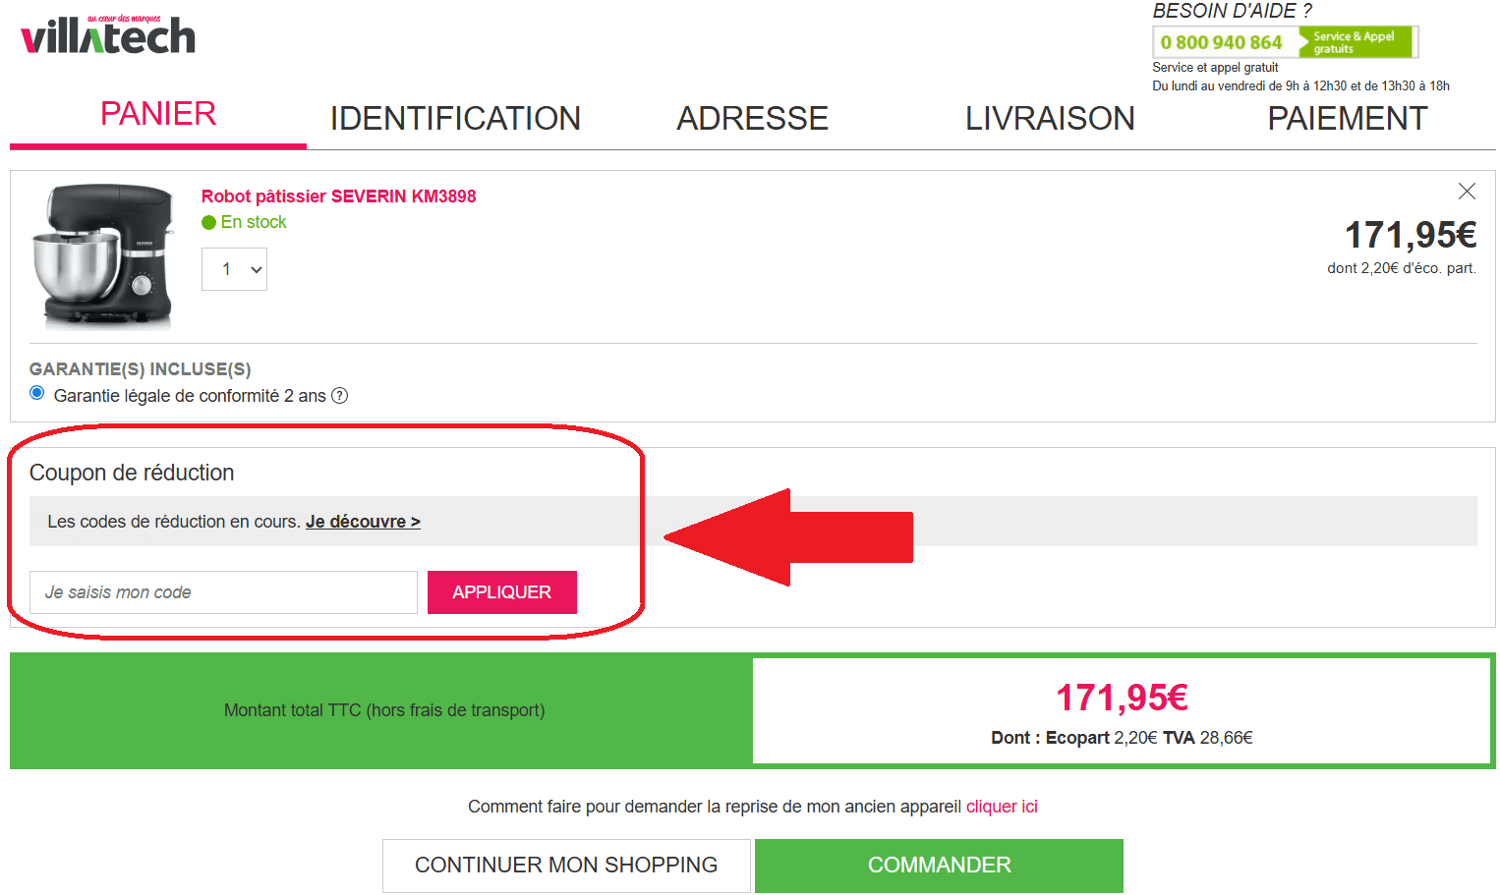
Task: Go to the ADRESSE step tab
Action: click(752, 118)
